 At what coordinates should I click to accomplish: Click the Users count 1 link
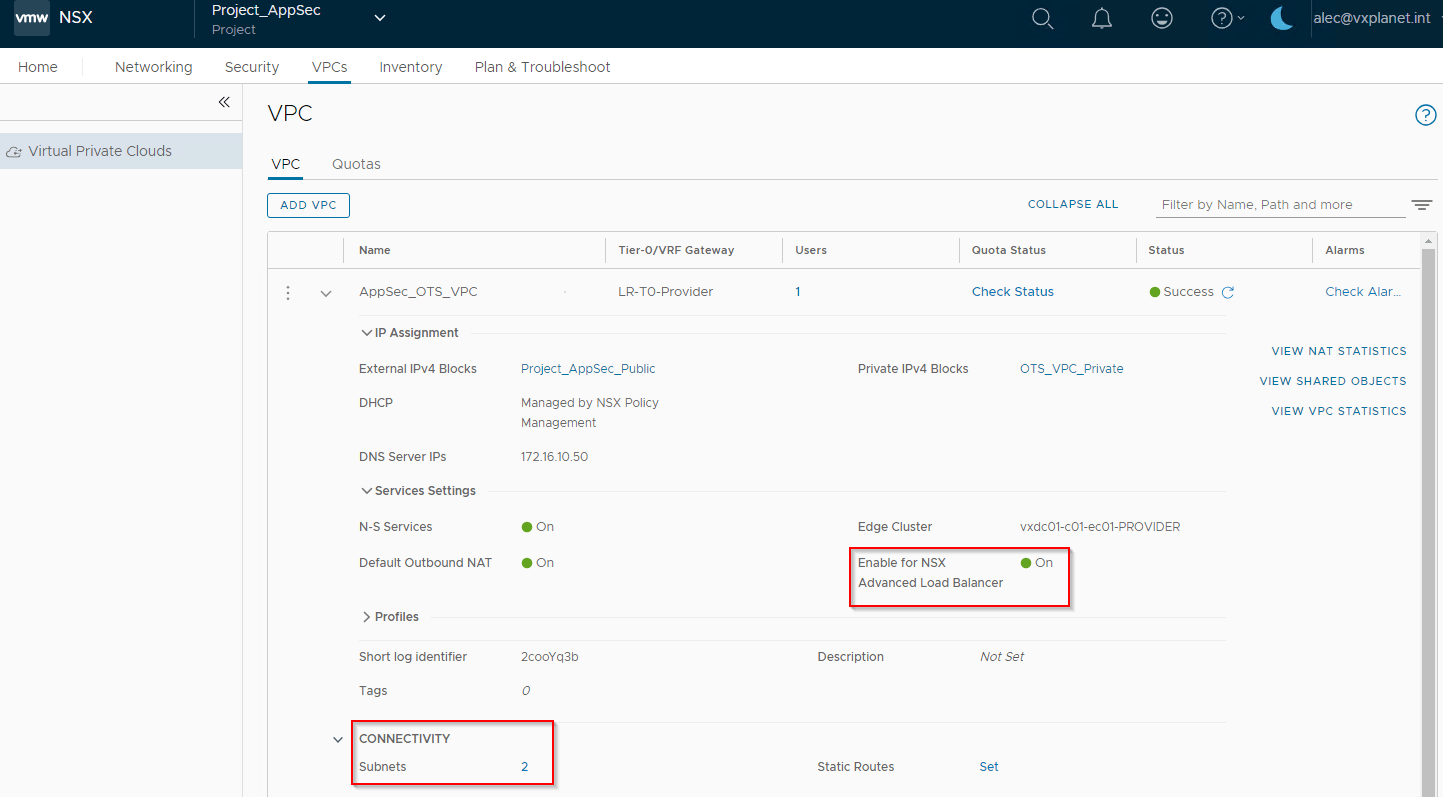tap(798, 292)
